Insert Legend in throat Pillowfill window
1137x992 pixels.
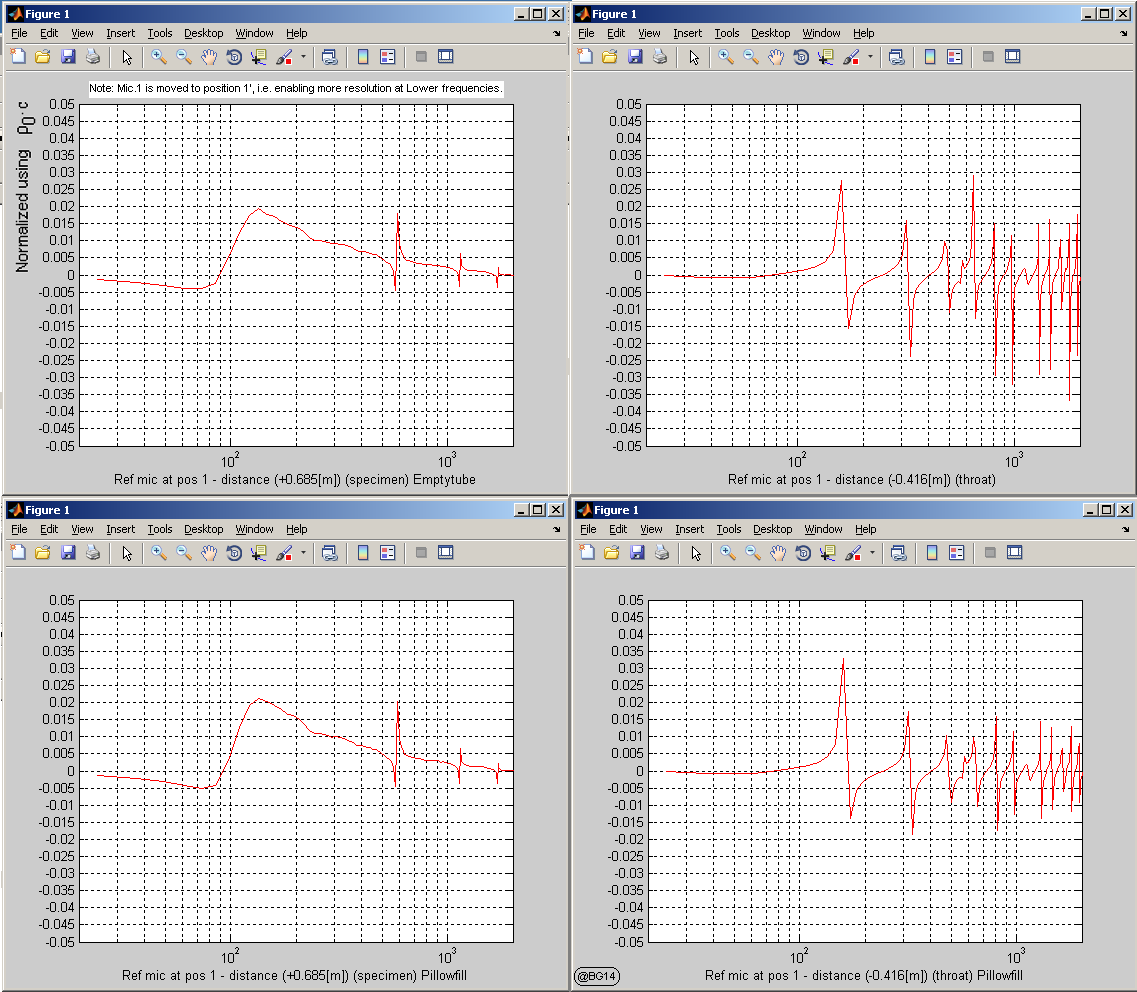[x=957, y=553]
